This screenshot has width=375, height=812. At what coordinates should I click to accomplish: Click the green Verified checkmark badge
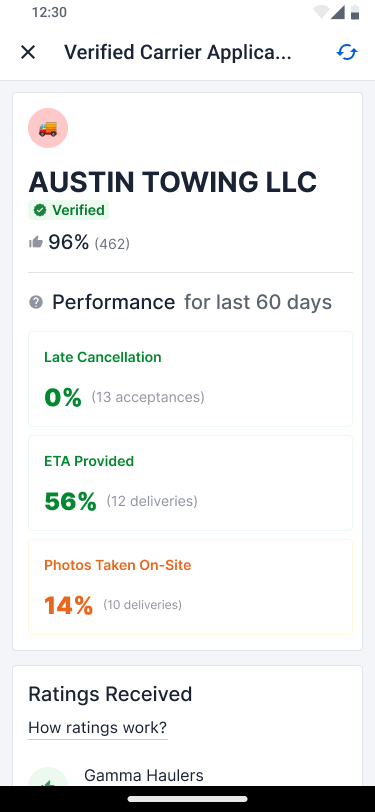coord(68,210)
